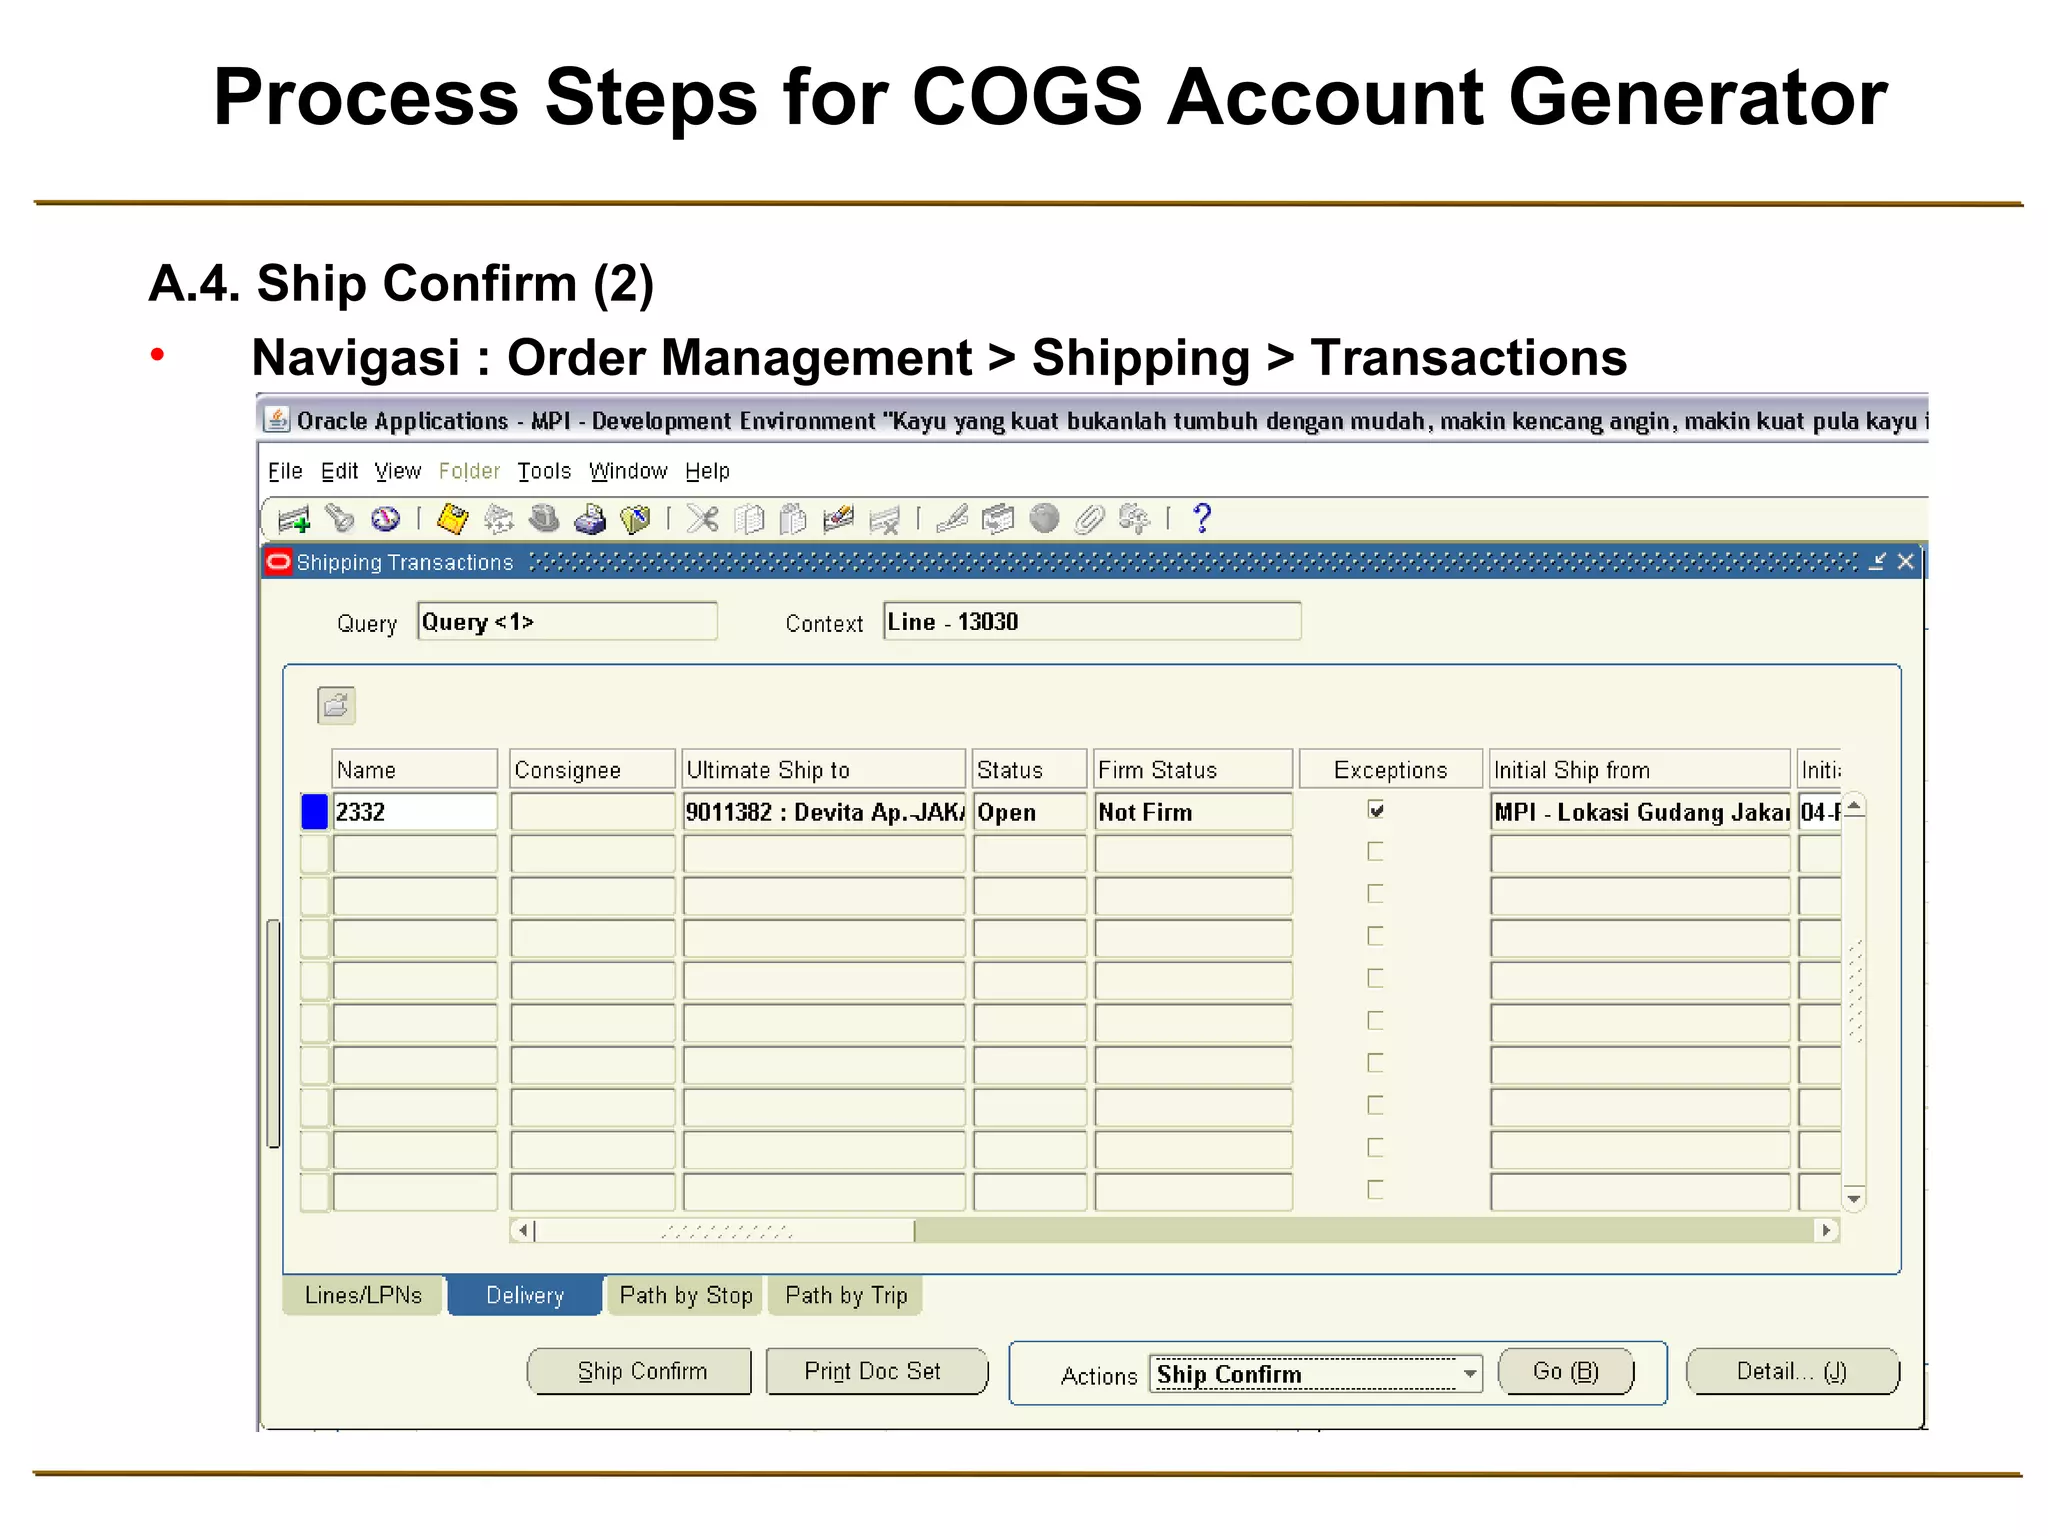Click the Detail... (J) button
Viewport: 2048px width, 1536px height.
pos(1792,1371)
